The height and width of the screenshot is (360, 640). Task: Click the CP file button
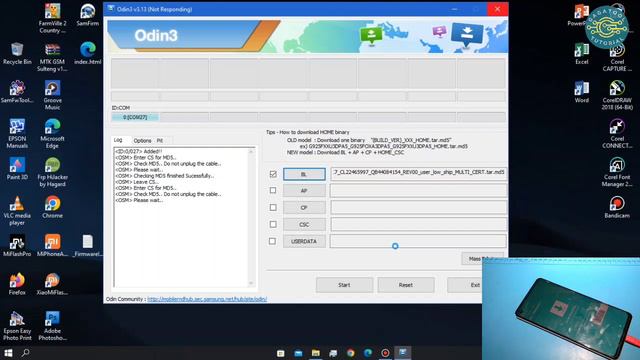(x=304, y=207)
